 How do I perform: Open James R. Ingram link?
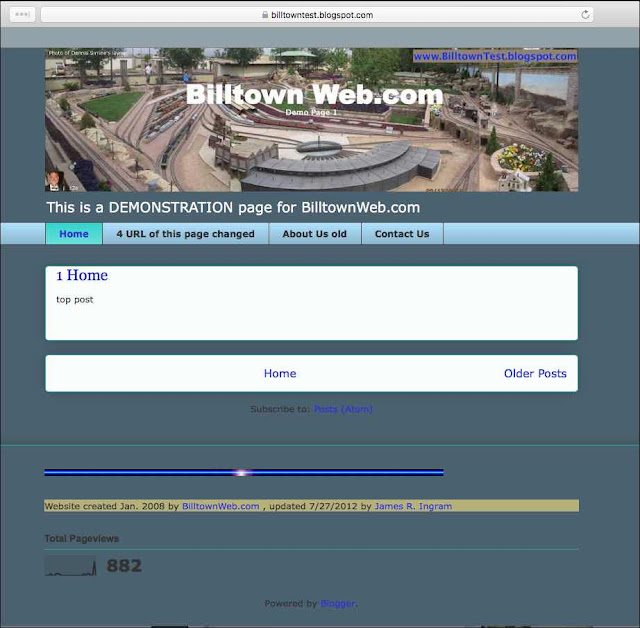click(413, 506)
